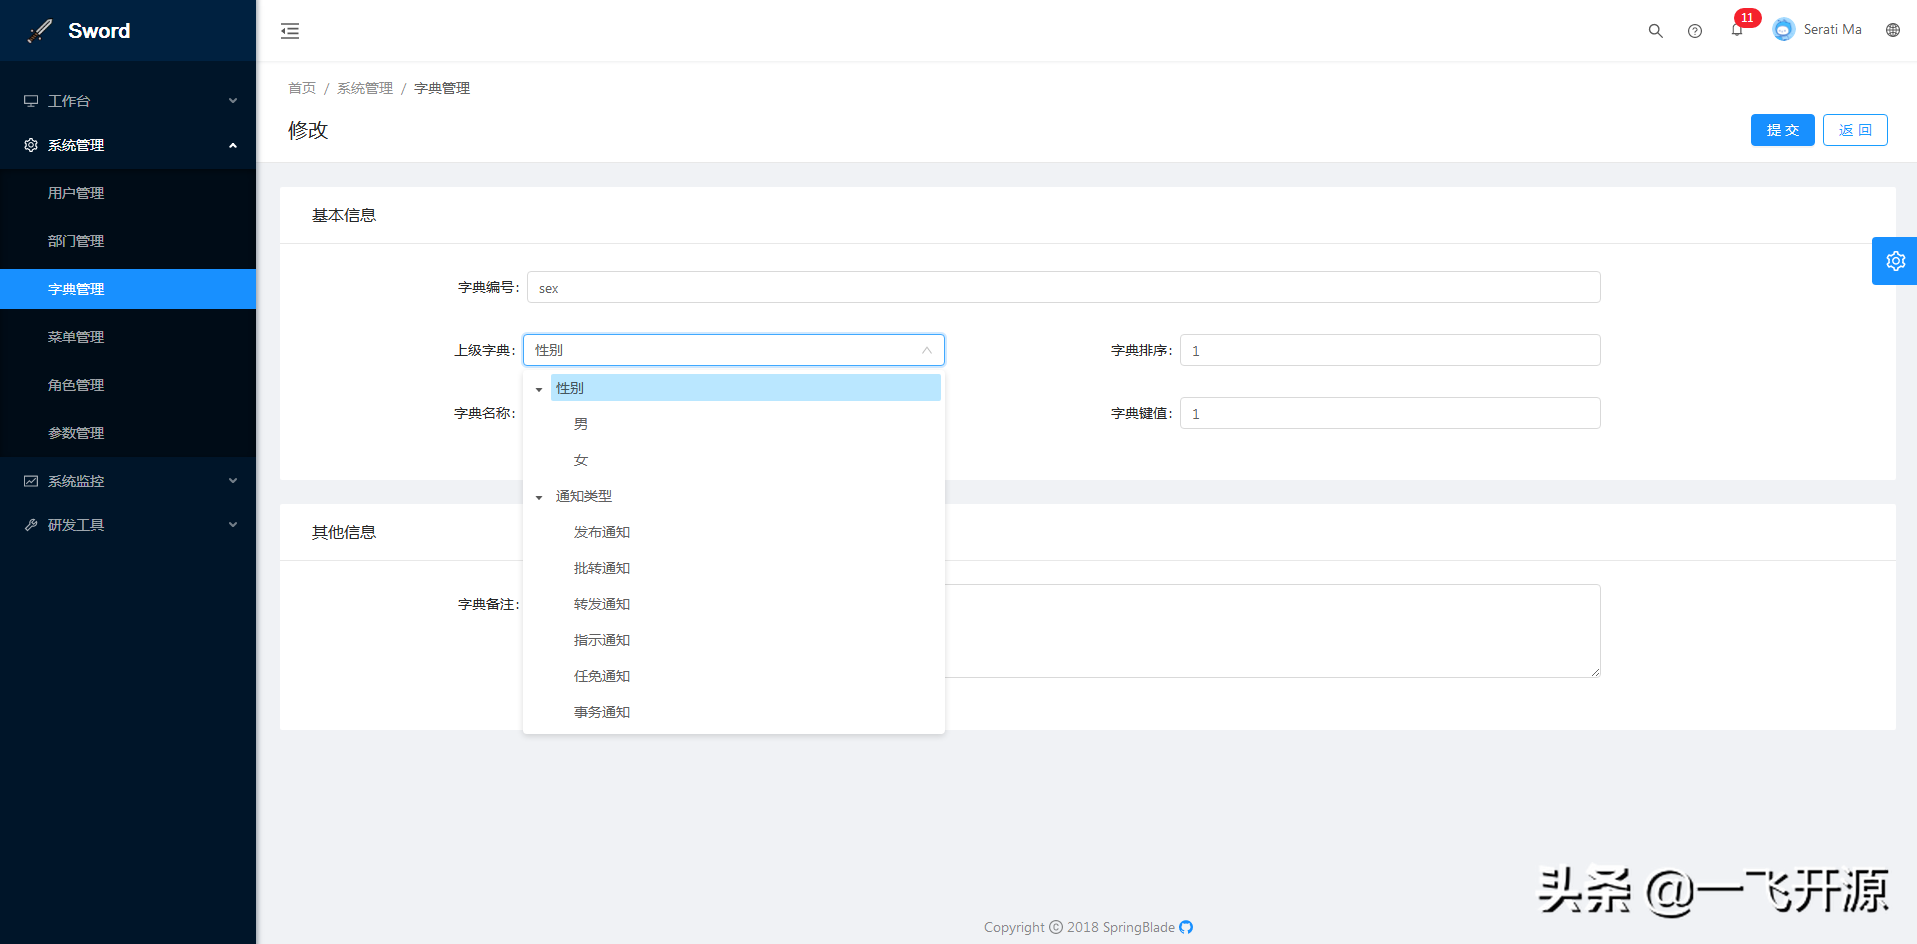Open the settings drawer gear button

coord(1895,261)
